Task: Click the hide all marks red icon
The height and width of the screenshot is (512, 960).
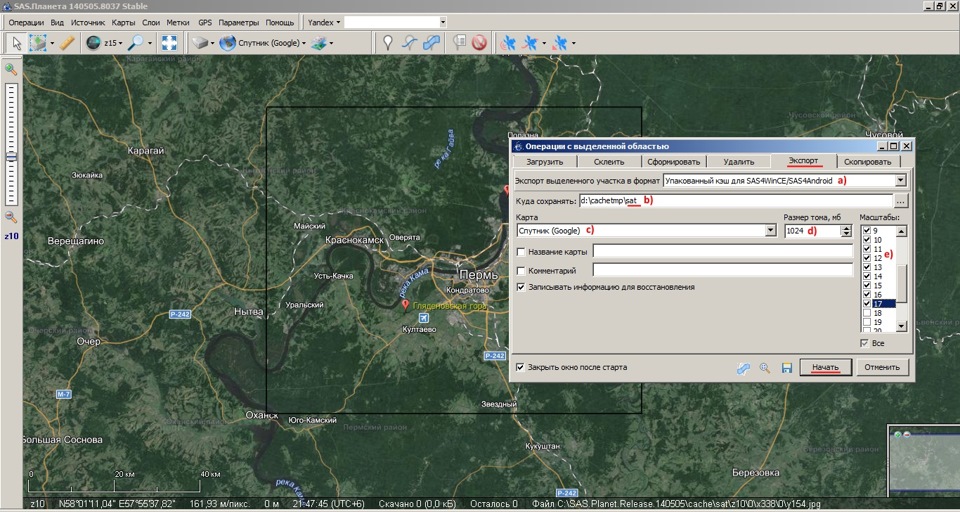Action: [x=479, y=43]
